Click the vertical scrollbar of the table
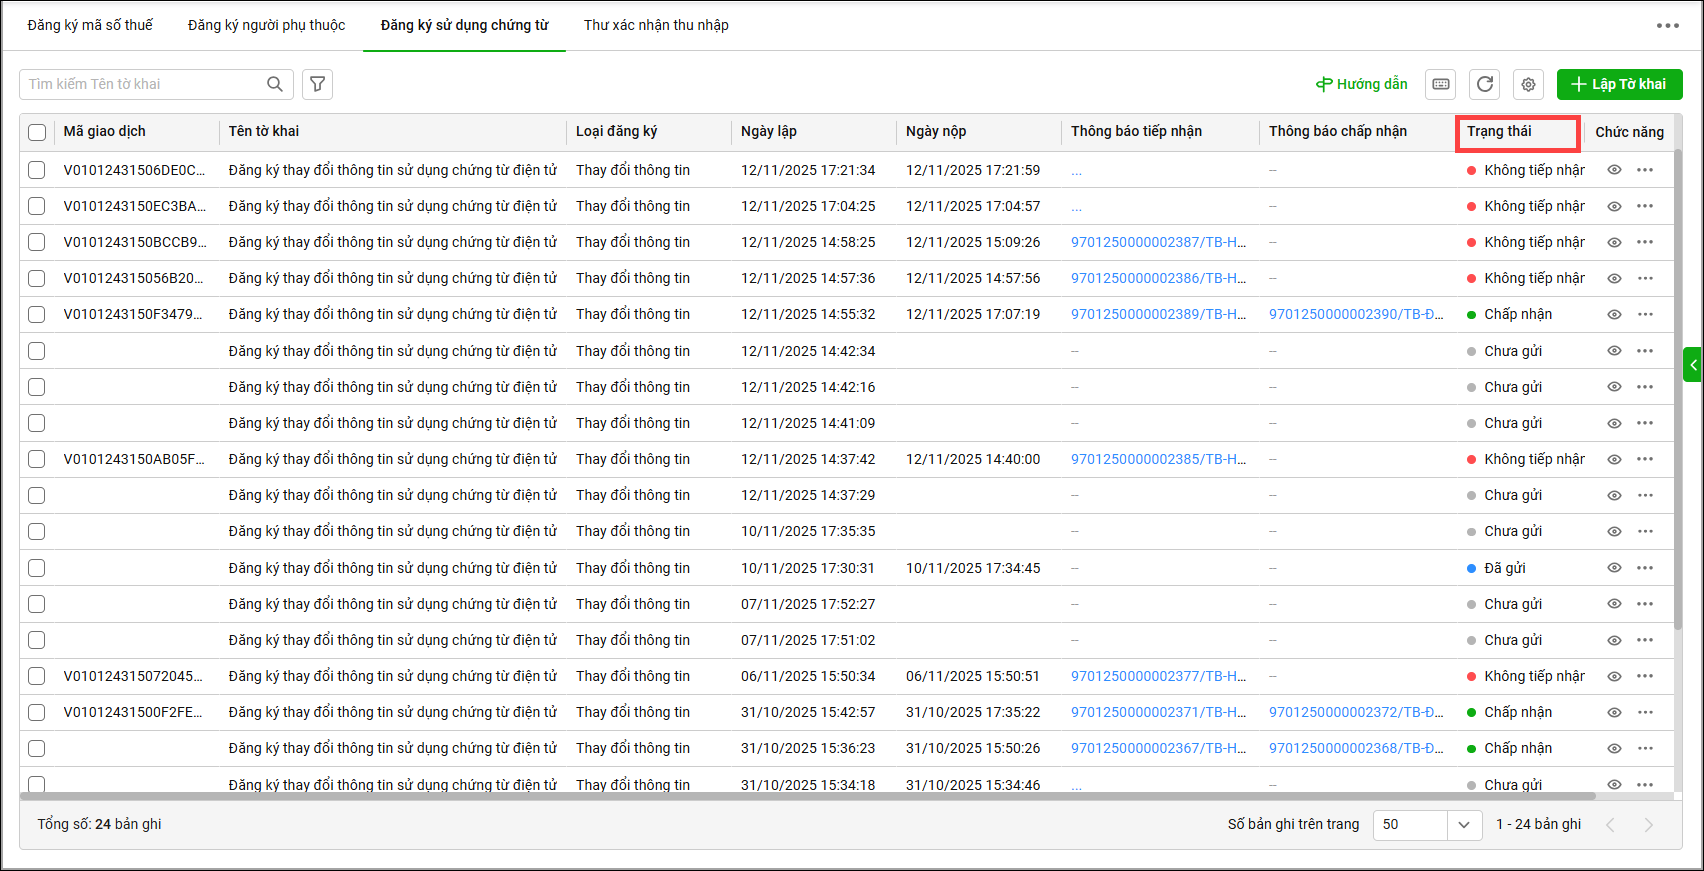Image resolution: width=1704 pixels, height=871 pixels. (x=1678, y=390)
